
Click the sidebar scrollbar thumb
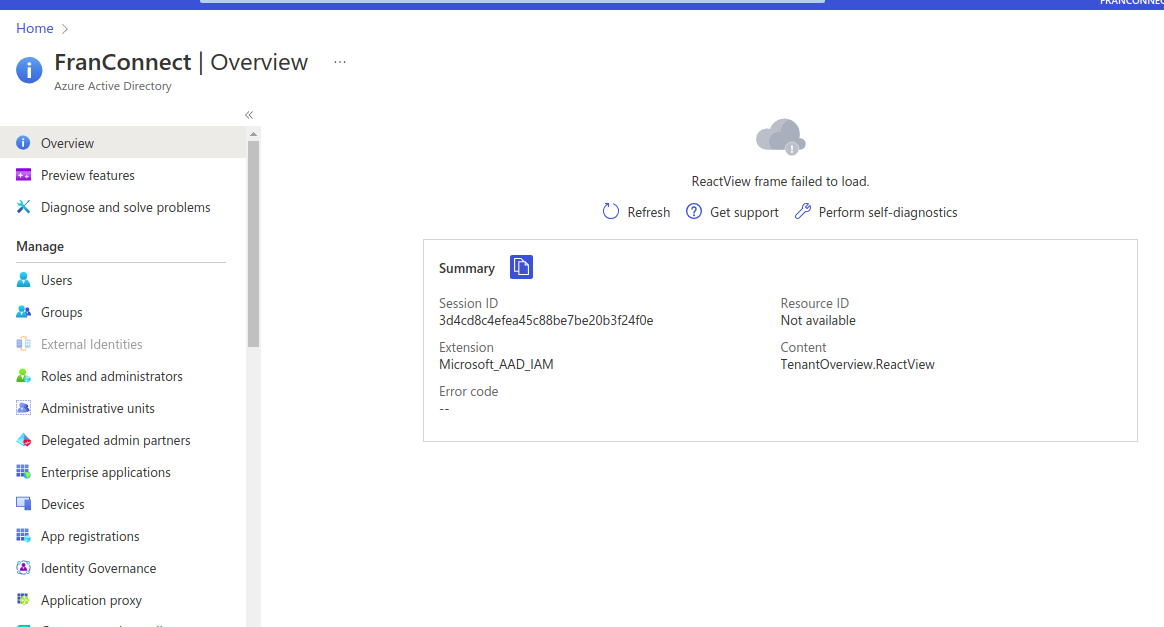[x=253, y=244]
